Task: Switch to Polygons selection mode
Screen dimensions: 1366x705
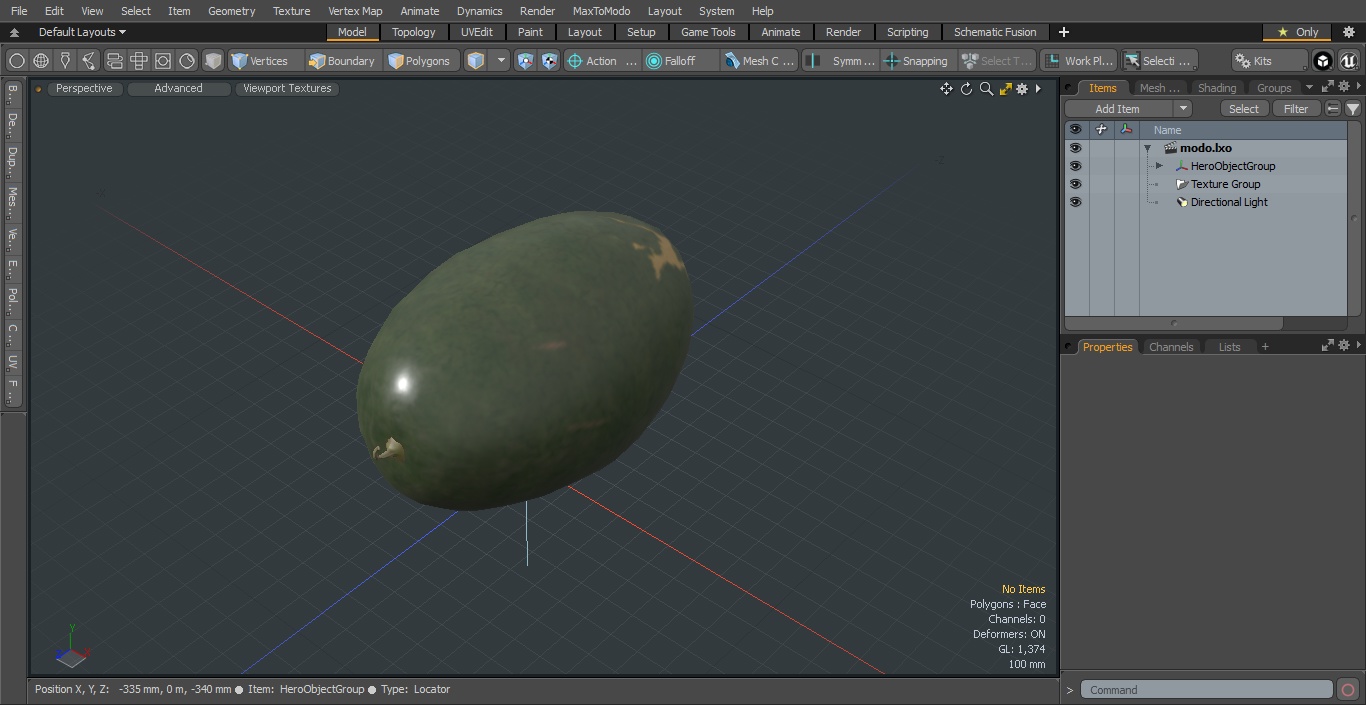Action: pos(422,61)
